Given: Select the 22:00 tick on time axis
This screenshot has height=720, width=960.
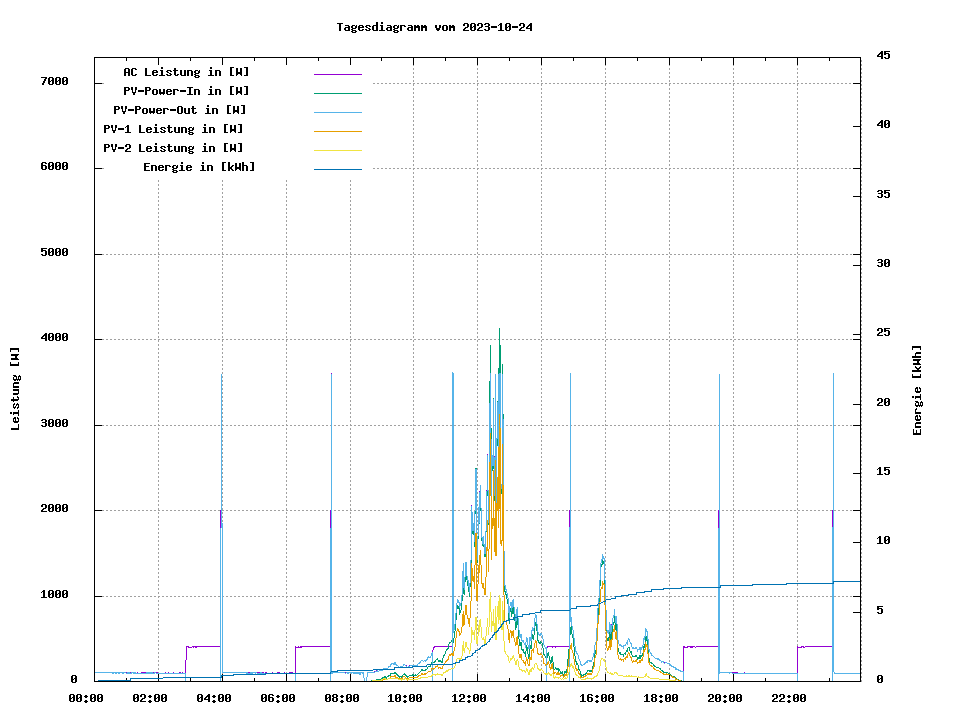Looking at the screenshot, I should (x=788, y=698).
